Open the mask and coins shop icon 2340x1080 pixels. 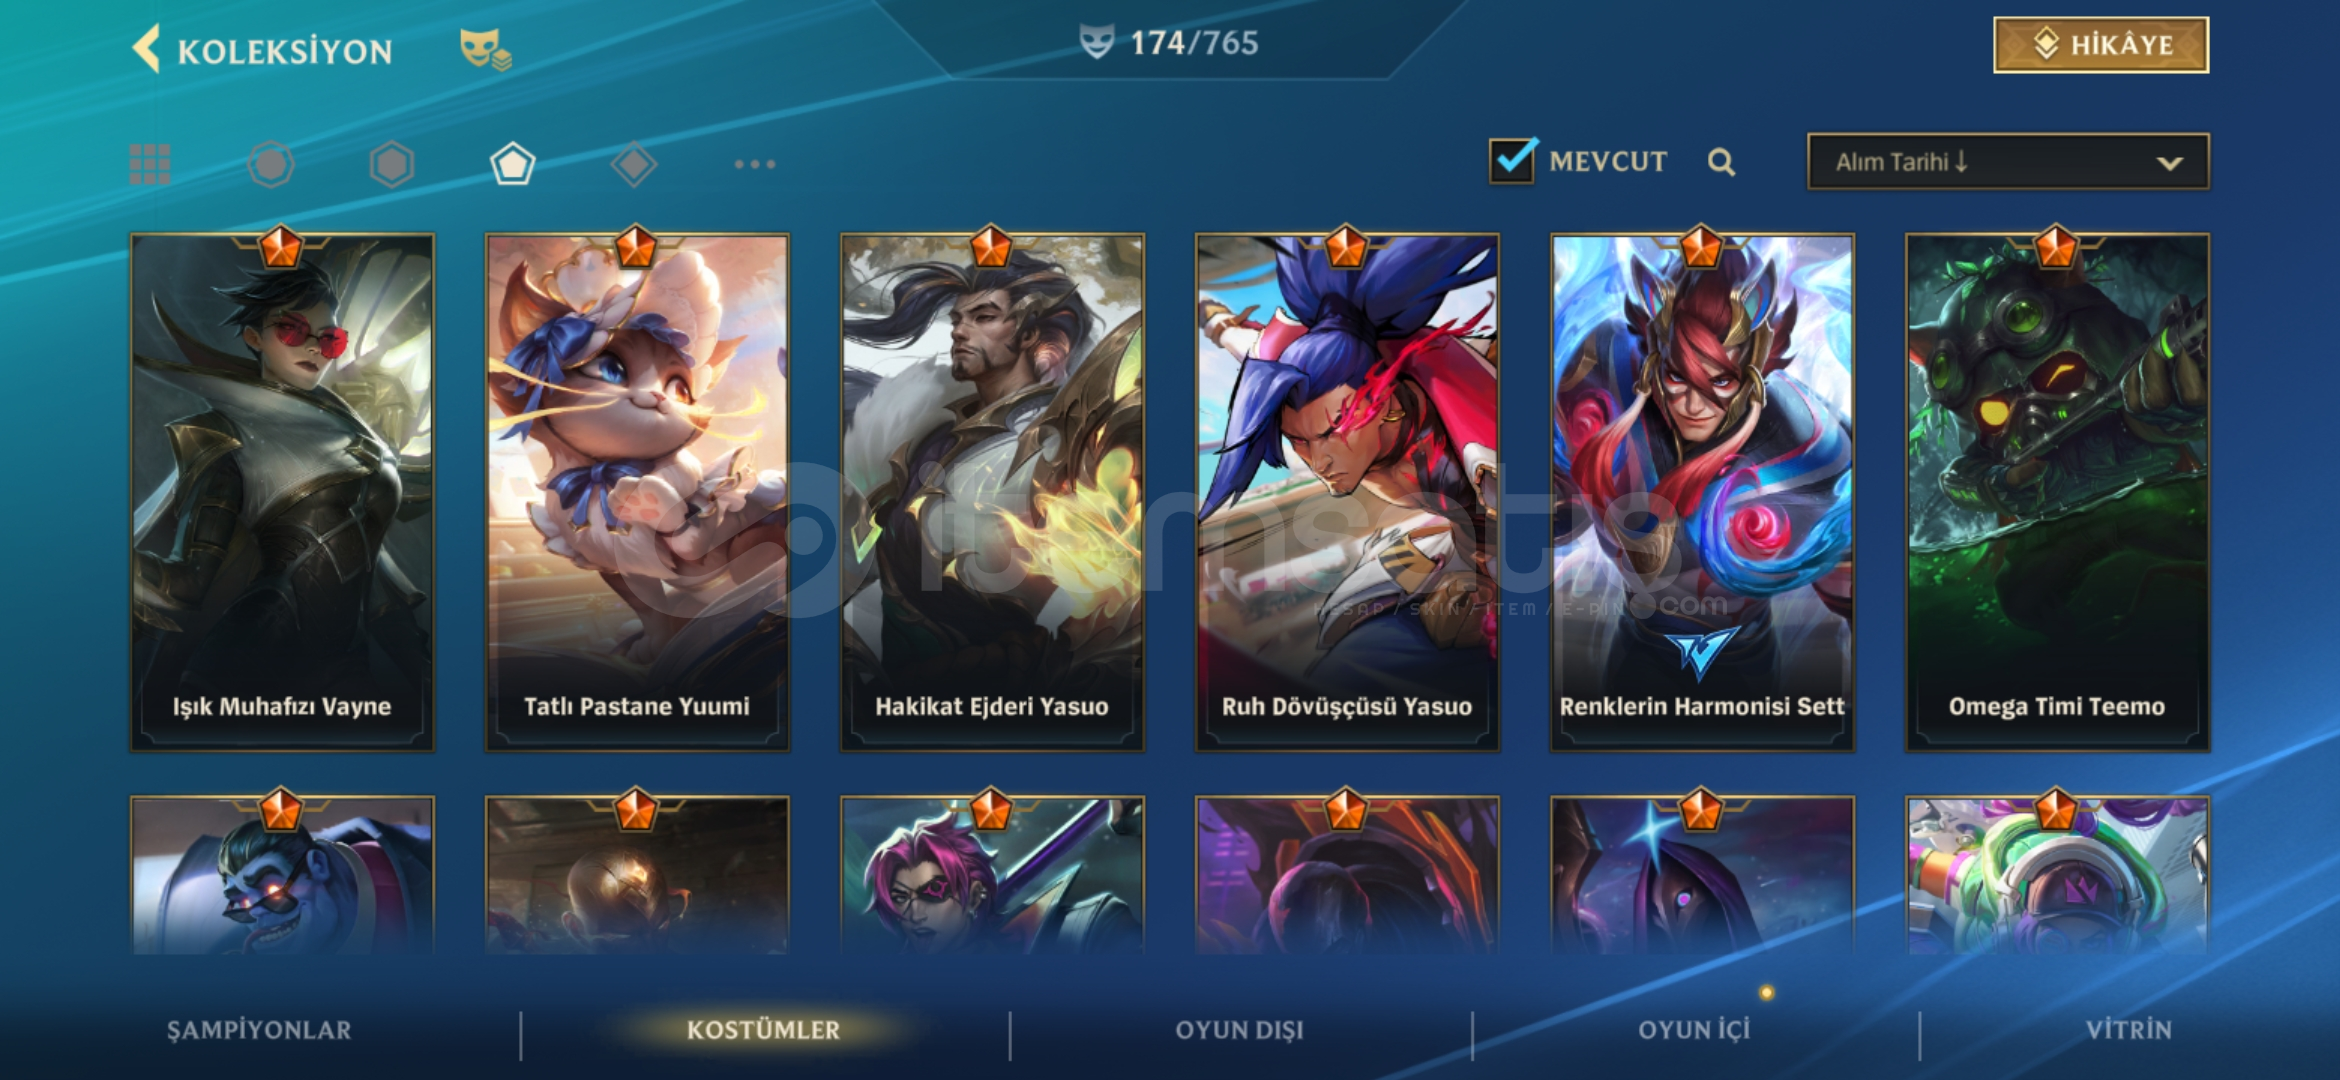pos(485,49)
